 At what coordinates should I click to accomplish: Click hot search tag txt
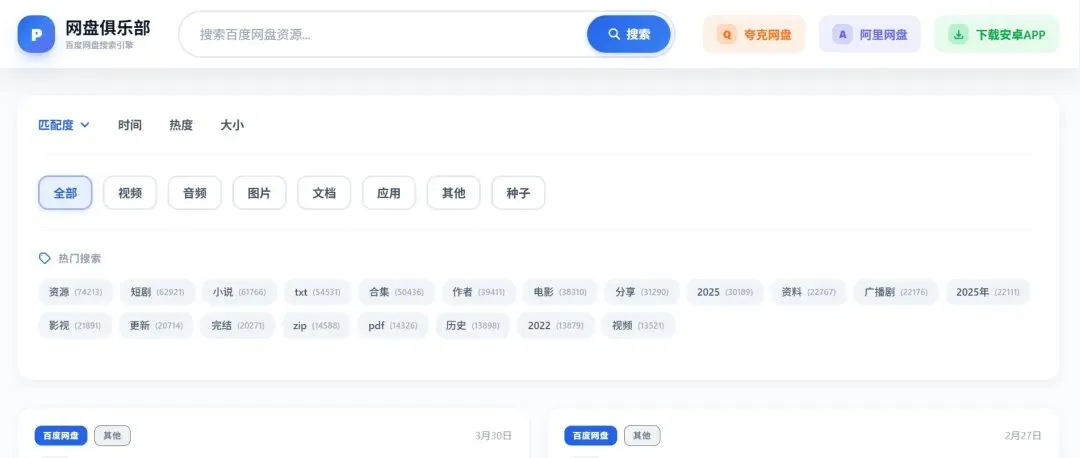pos(318,292)
